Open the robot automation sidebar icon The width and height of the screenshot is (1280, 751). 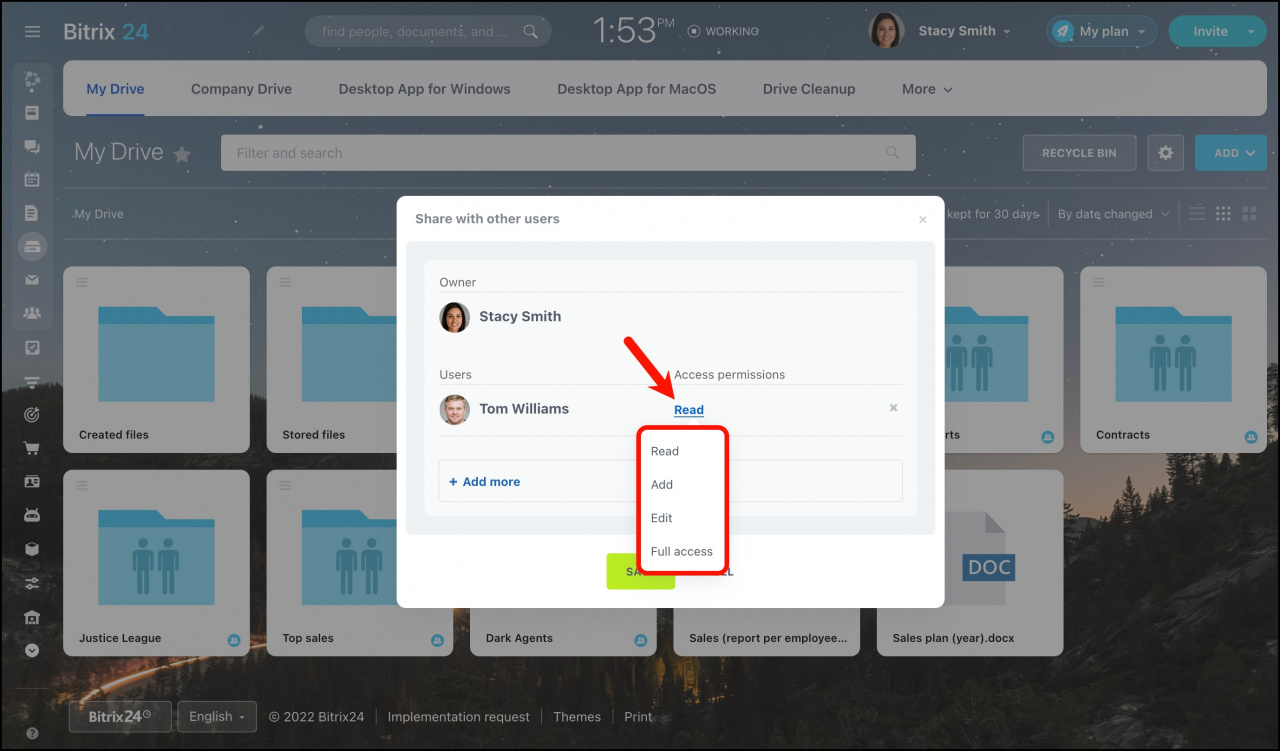click(x=32, y=515)
